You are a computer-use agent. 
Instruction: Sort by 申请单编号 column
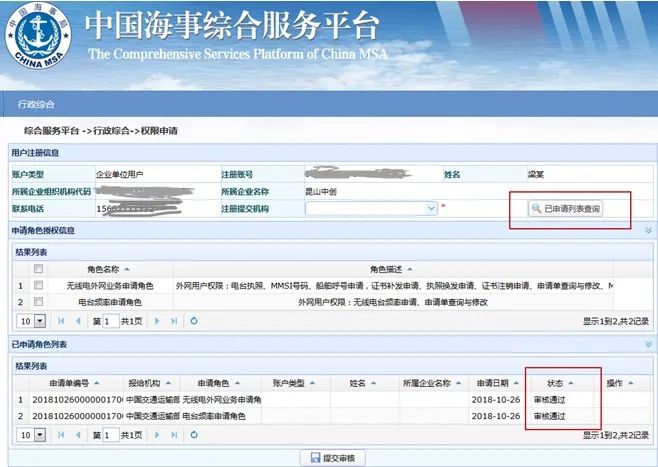74,383
